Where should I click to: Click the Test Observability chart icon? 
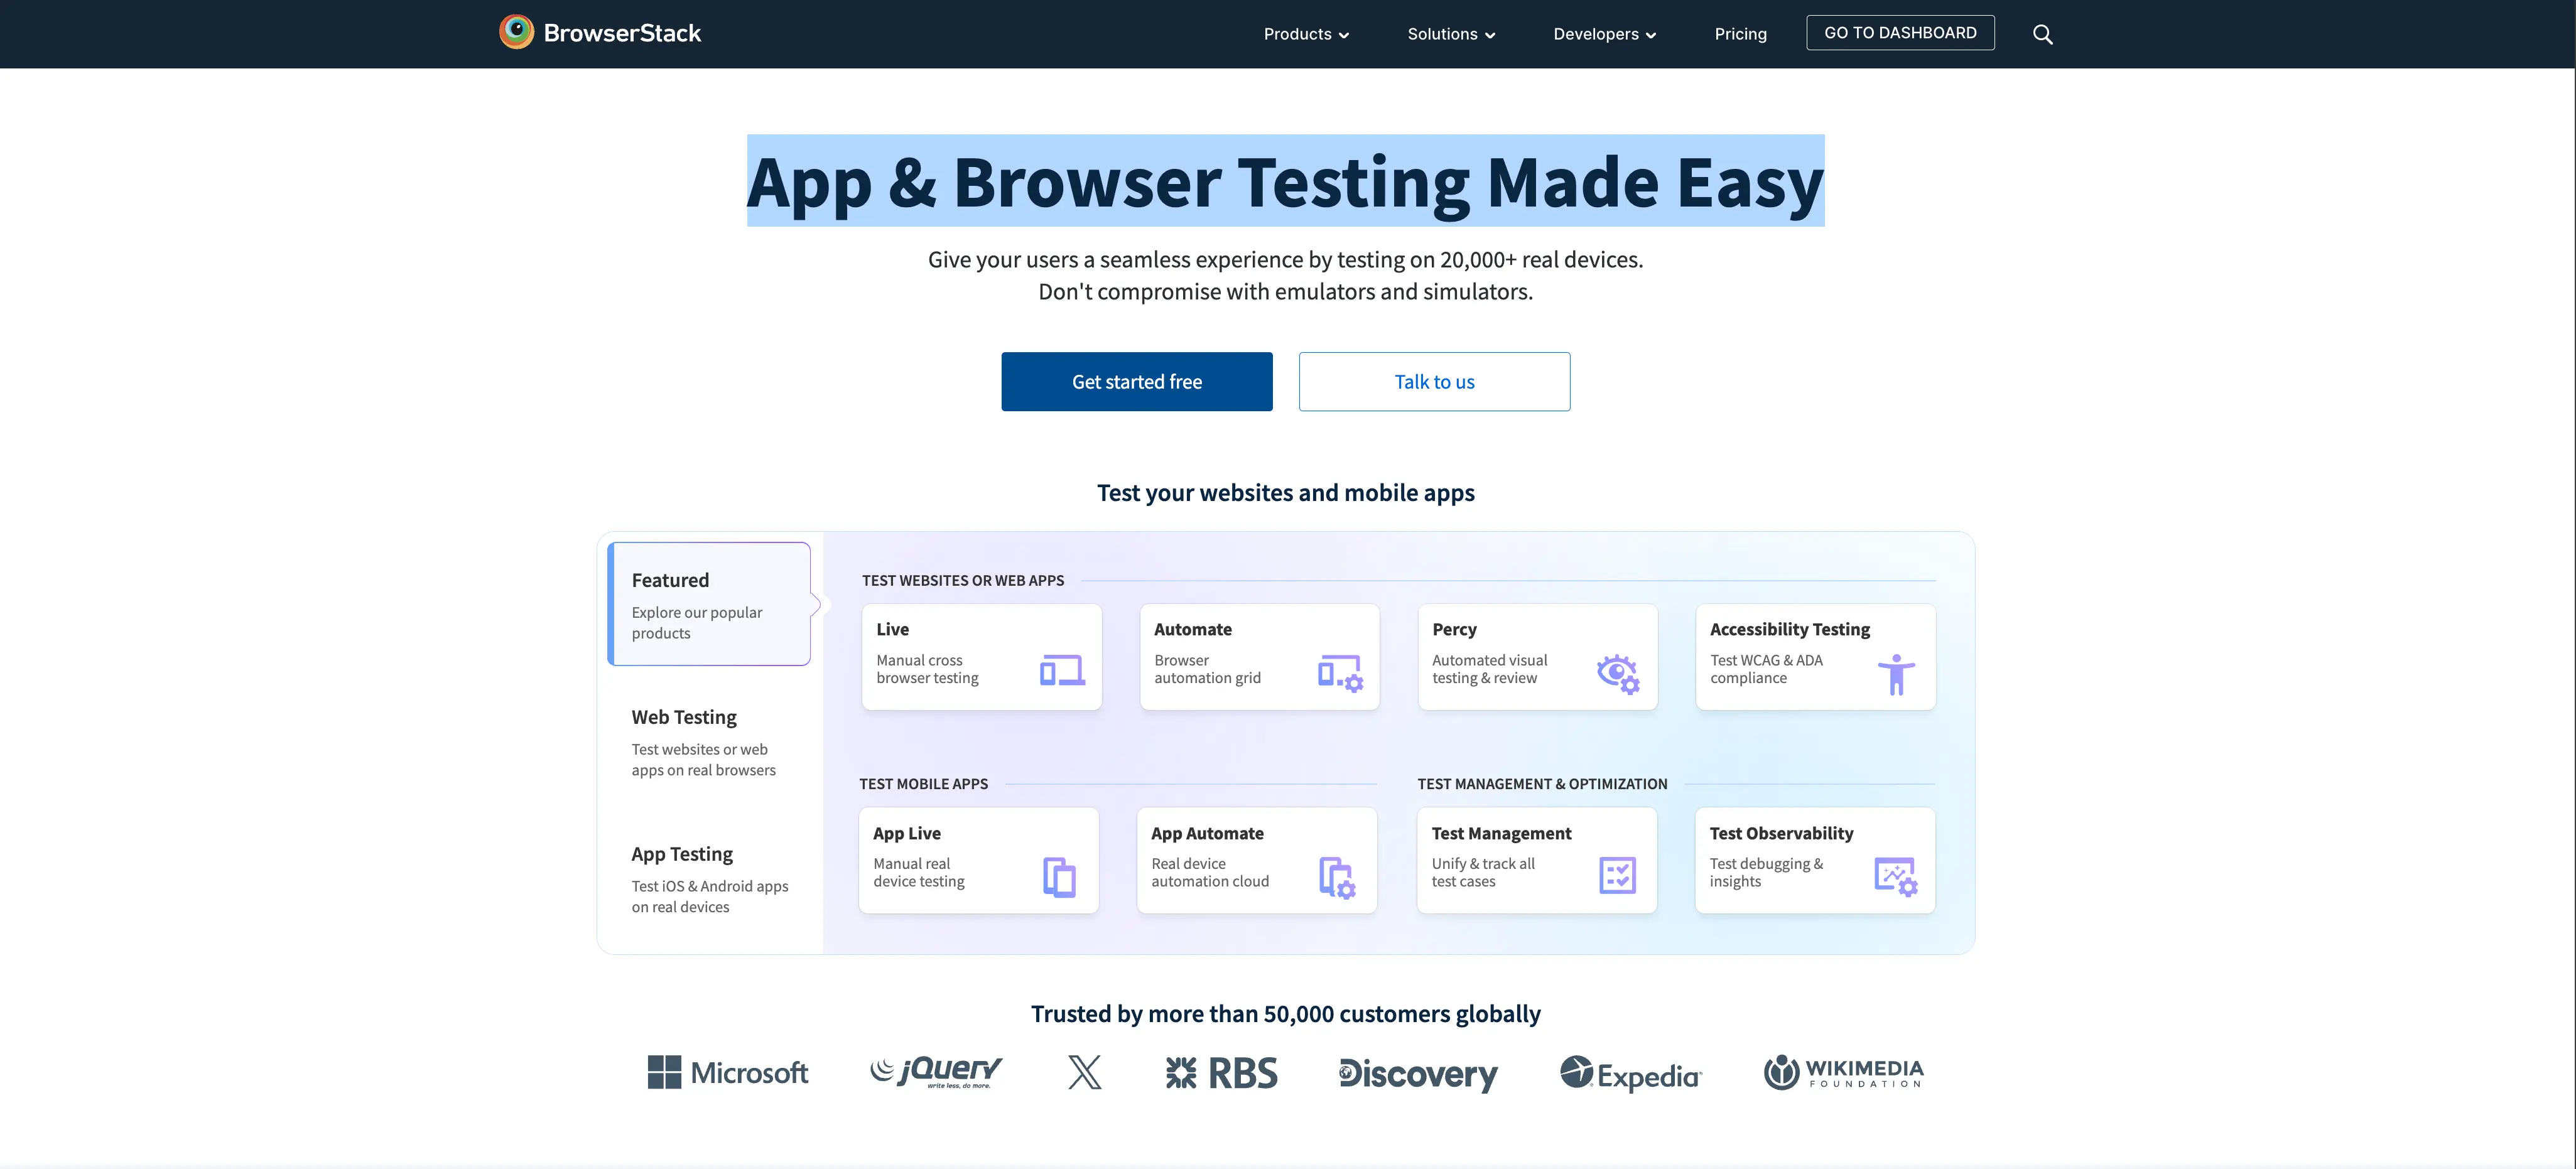click(x=1895, y=876)
